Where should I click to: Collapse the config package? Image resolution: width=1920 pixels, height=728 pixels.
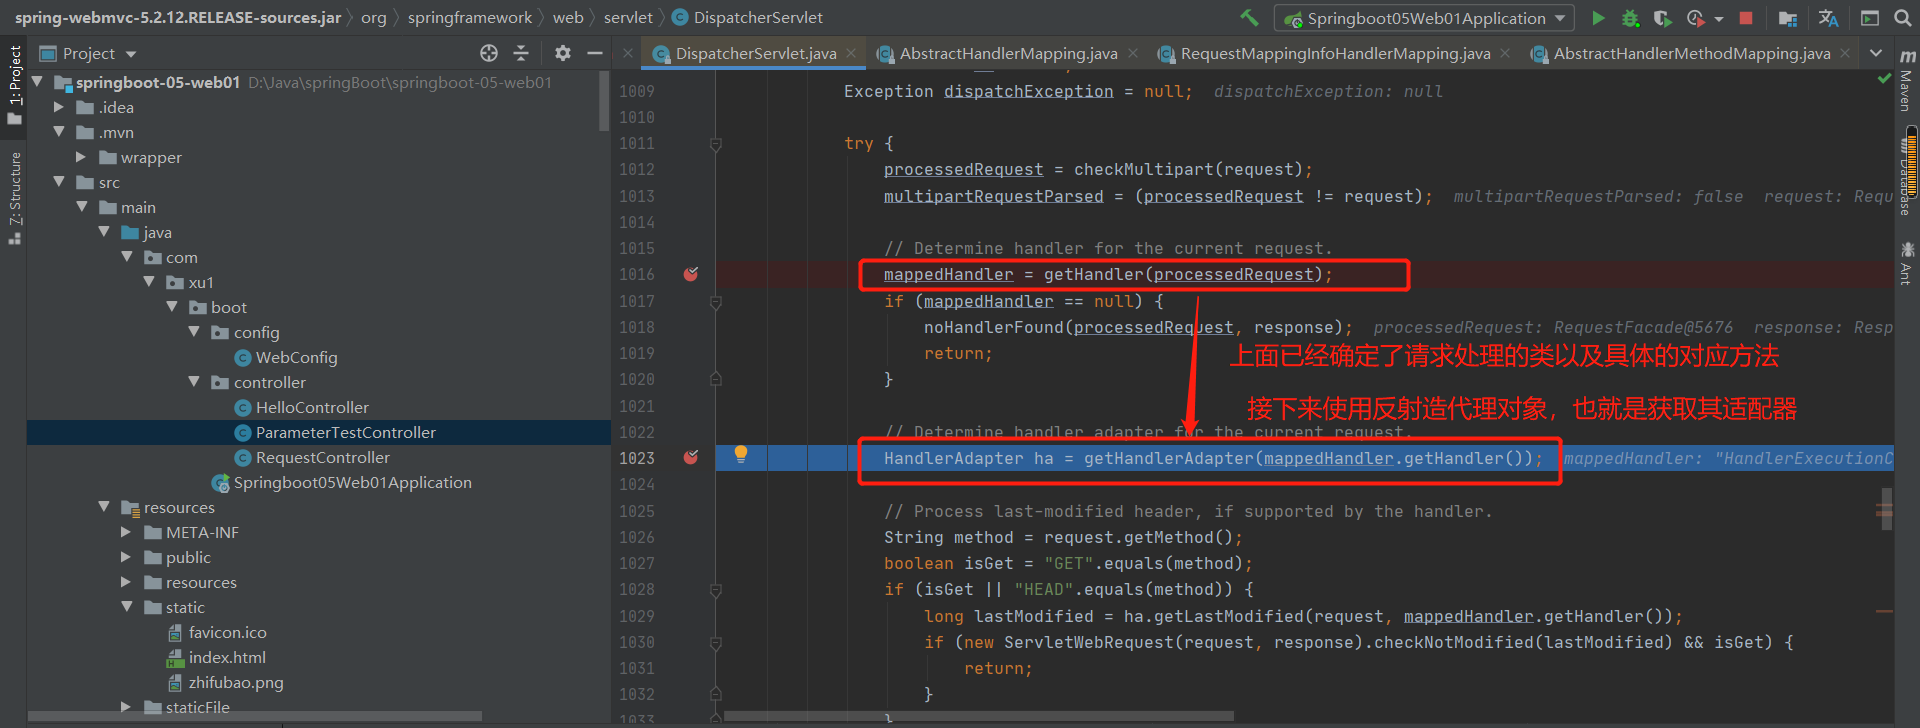pos(194,332)
